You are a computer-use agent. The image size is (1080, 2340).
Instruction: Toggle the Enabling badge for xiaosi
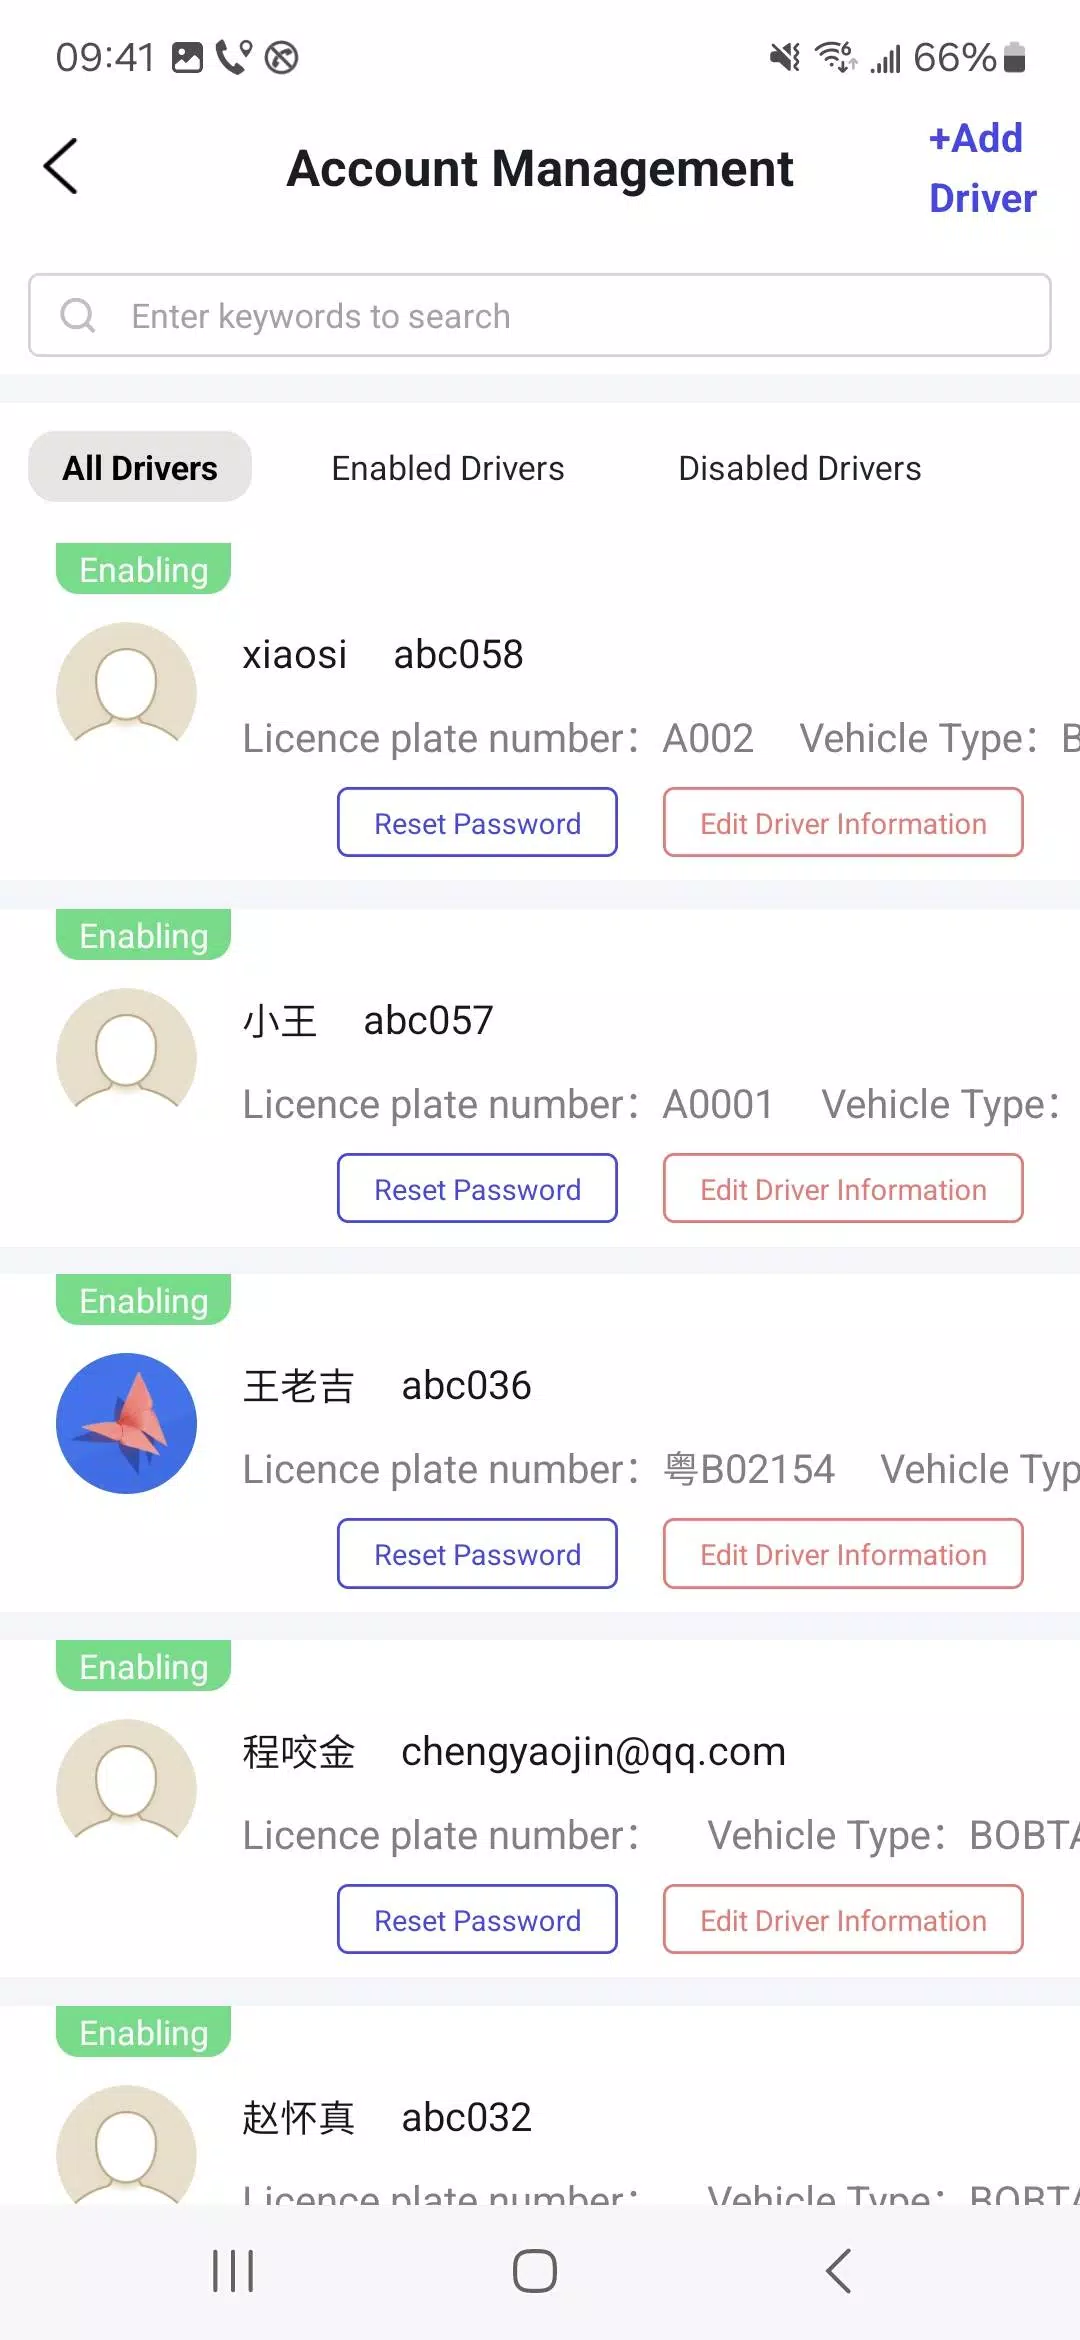tap(142, 569)
